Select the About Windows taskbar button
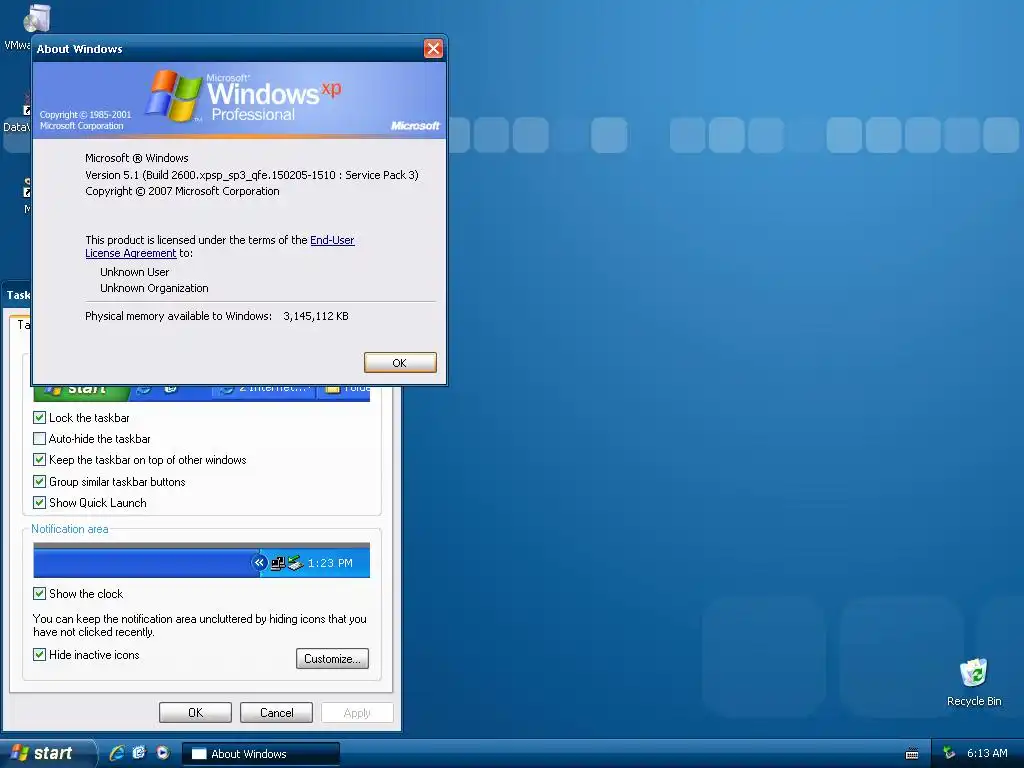1024x768 pixels. [x=260, y=754]
